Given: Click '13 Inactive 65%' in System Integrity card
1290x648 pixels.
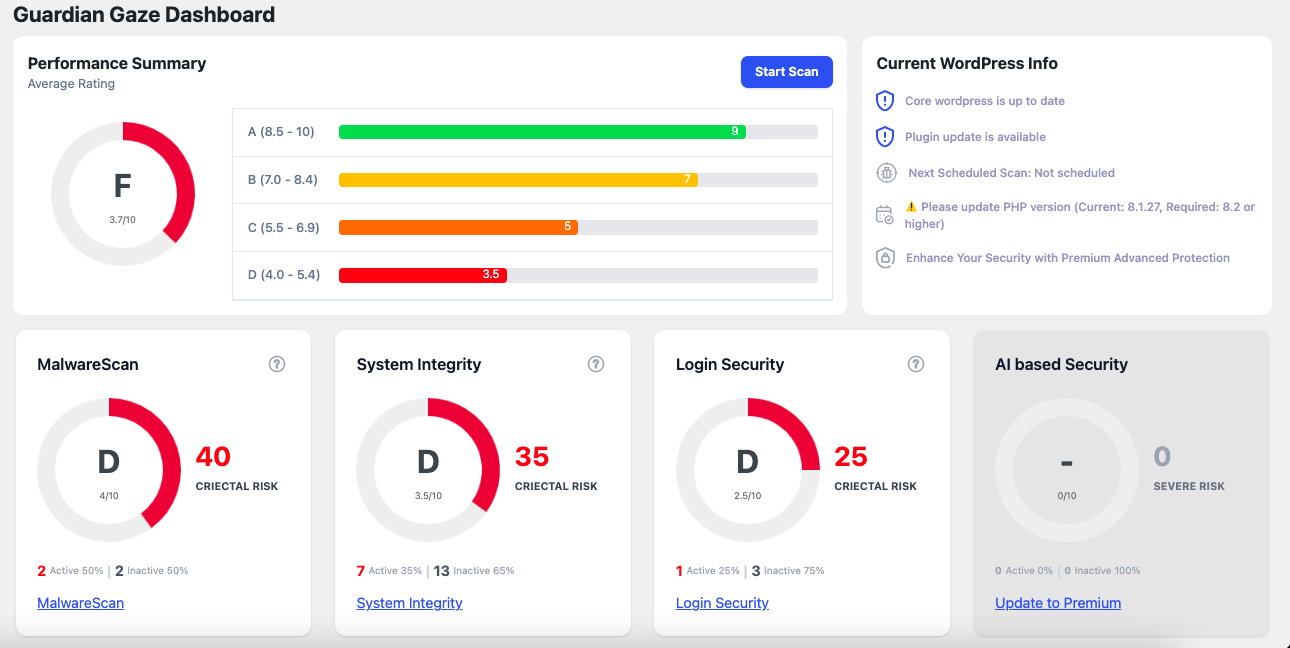Looking at the screenshot, I should point(474,571).
